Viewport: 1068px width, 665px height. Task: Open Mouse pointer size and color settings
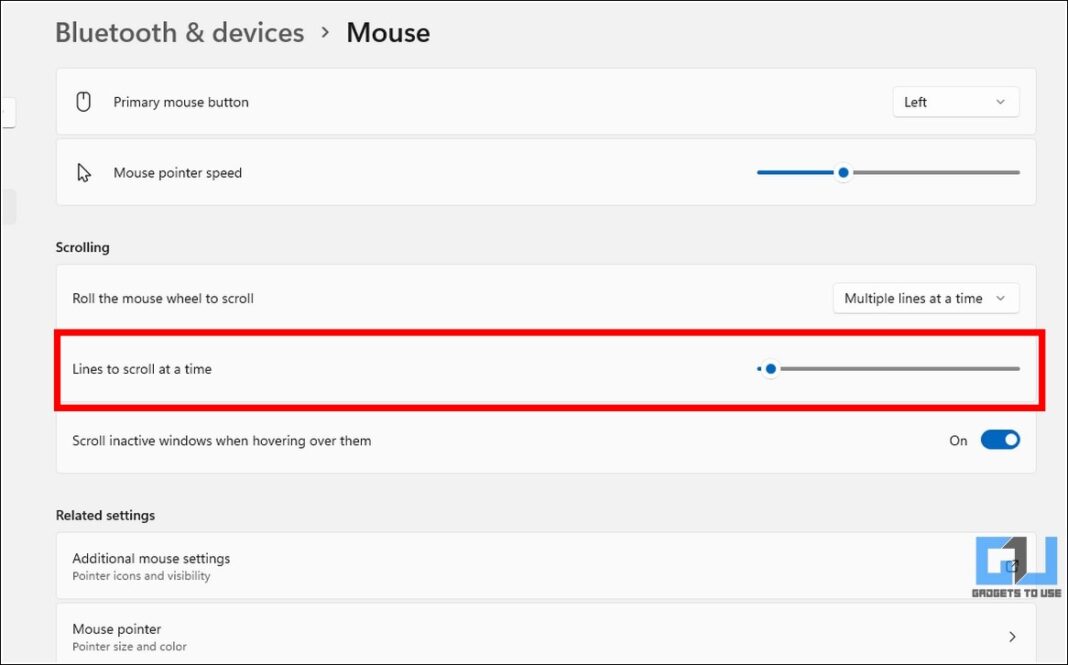[x=546, y=635]
